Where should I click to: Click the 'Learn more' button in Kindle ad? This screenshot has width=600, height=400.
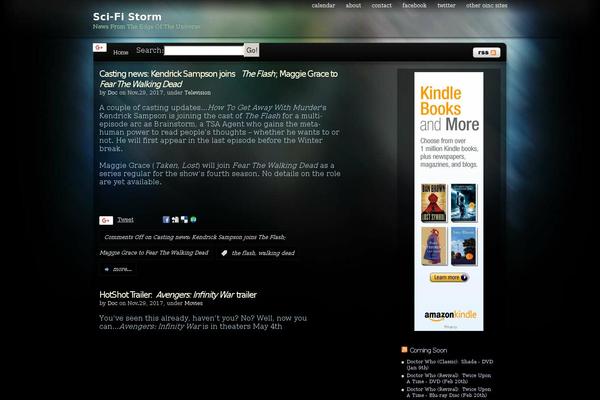coord(449,278)
